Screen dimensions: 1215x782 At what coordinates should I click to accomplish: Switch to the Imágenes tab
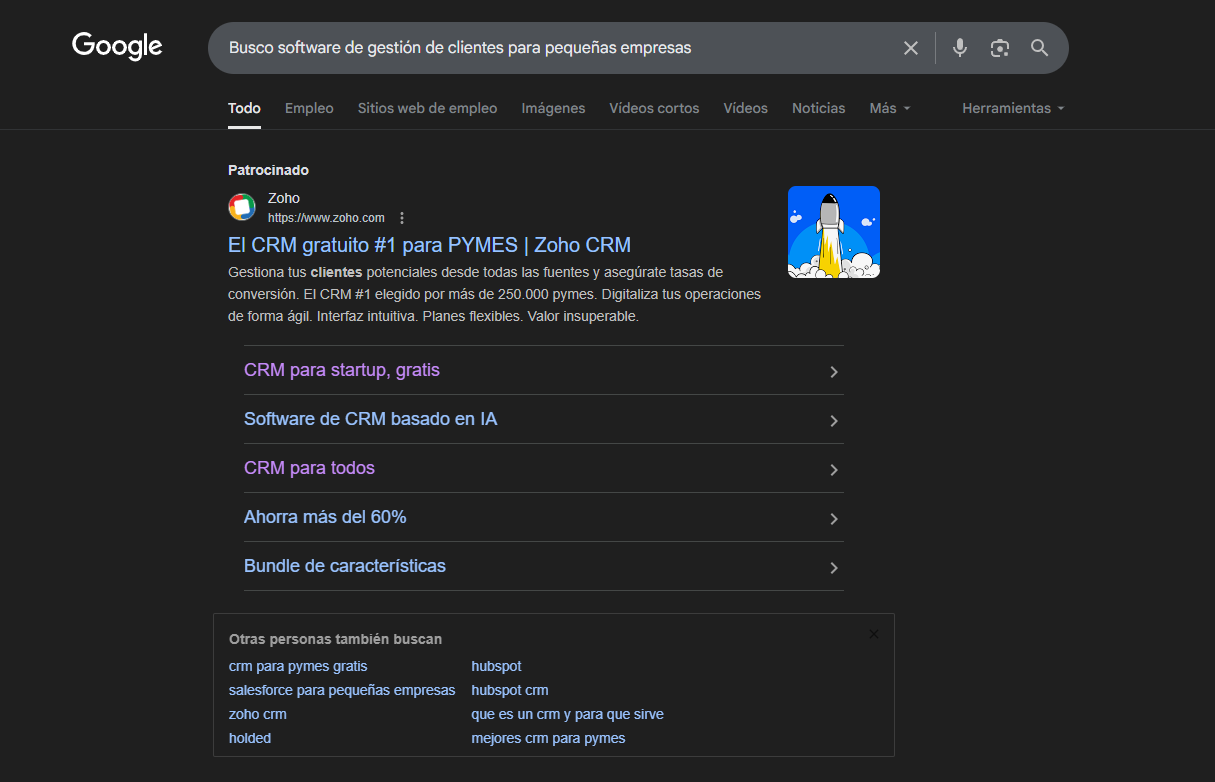[553, 108]
